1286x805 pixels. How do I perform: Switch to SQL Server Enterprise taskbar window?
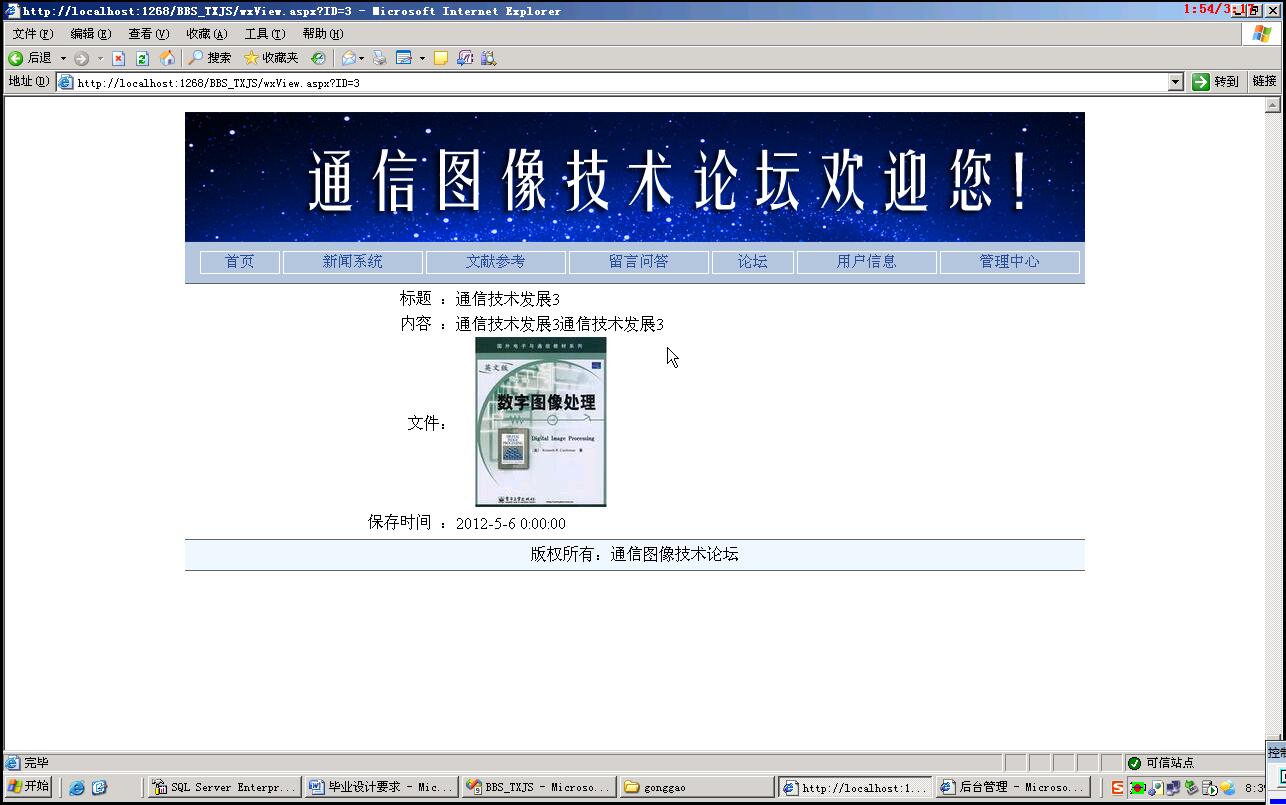[x=224, y=787]
